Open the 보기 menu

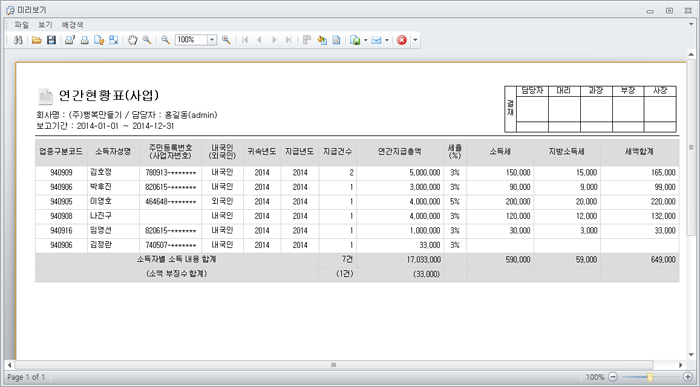point(45,25)
